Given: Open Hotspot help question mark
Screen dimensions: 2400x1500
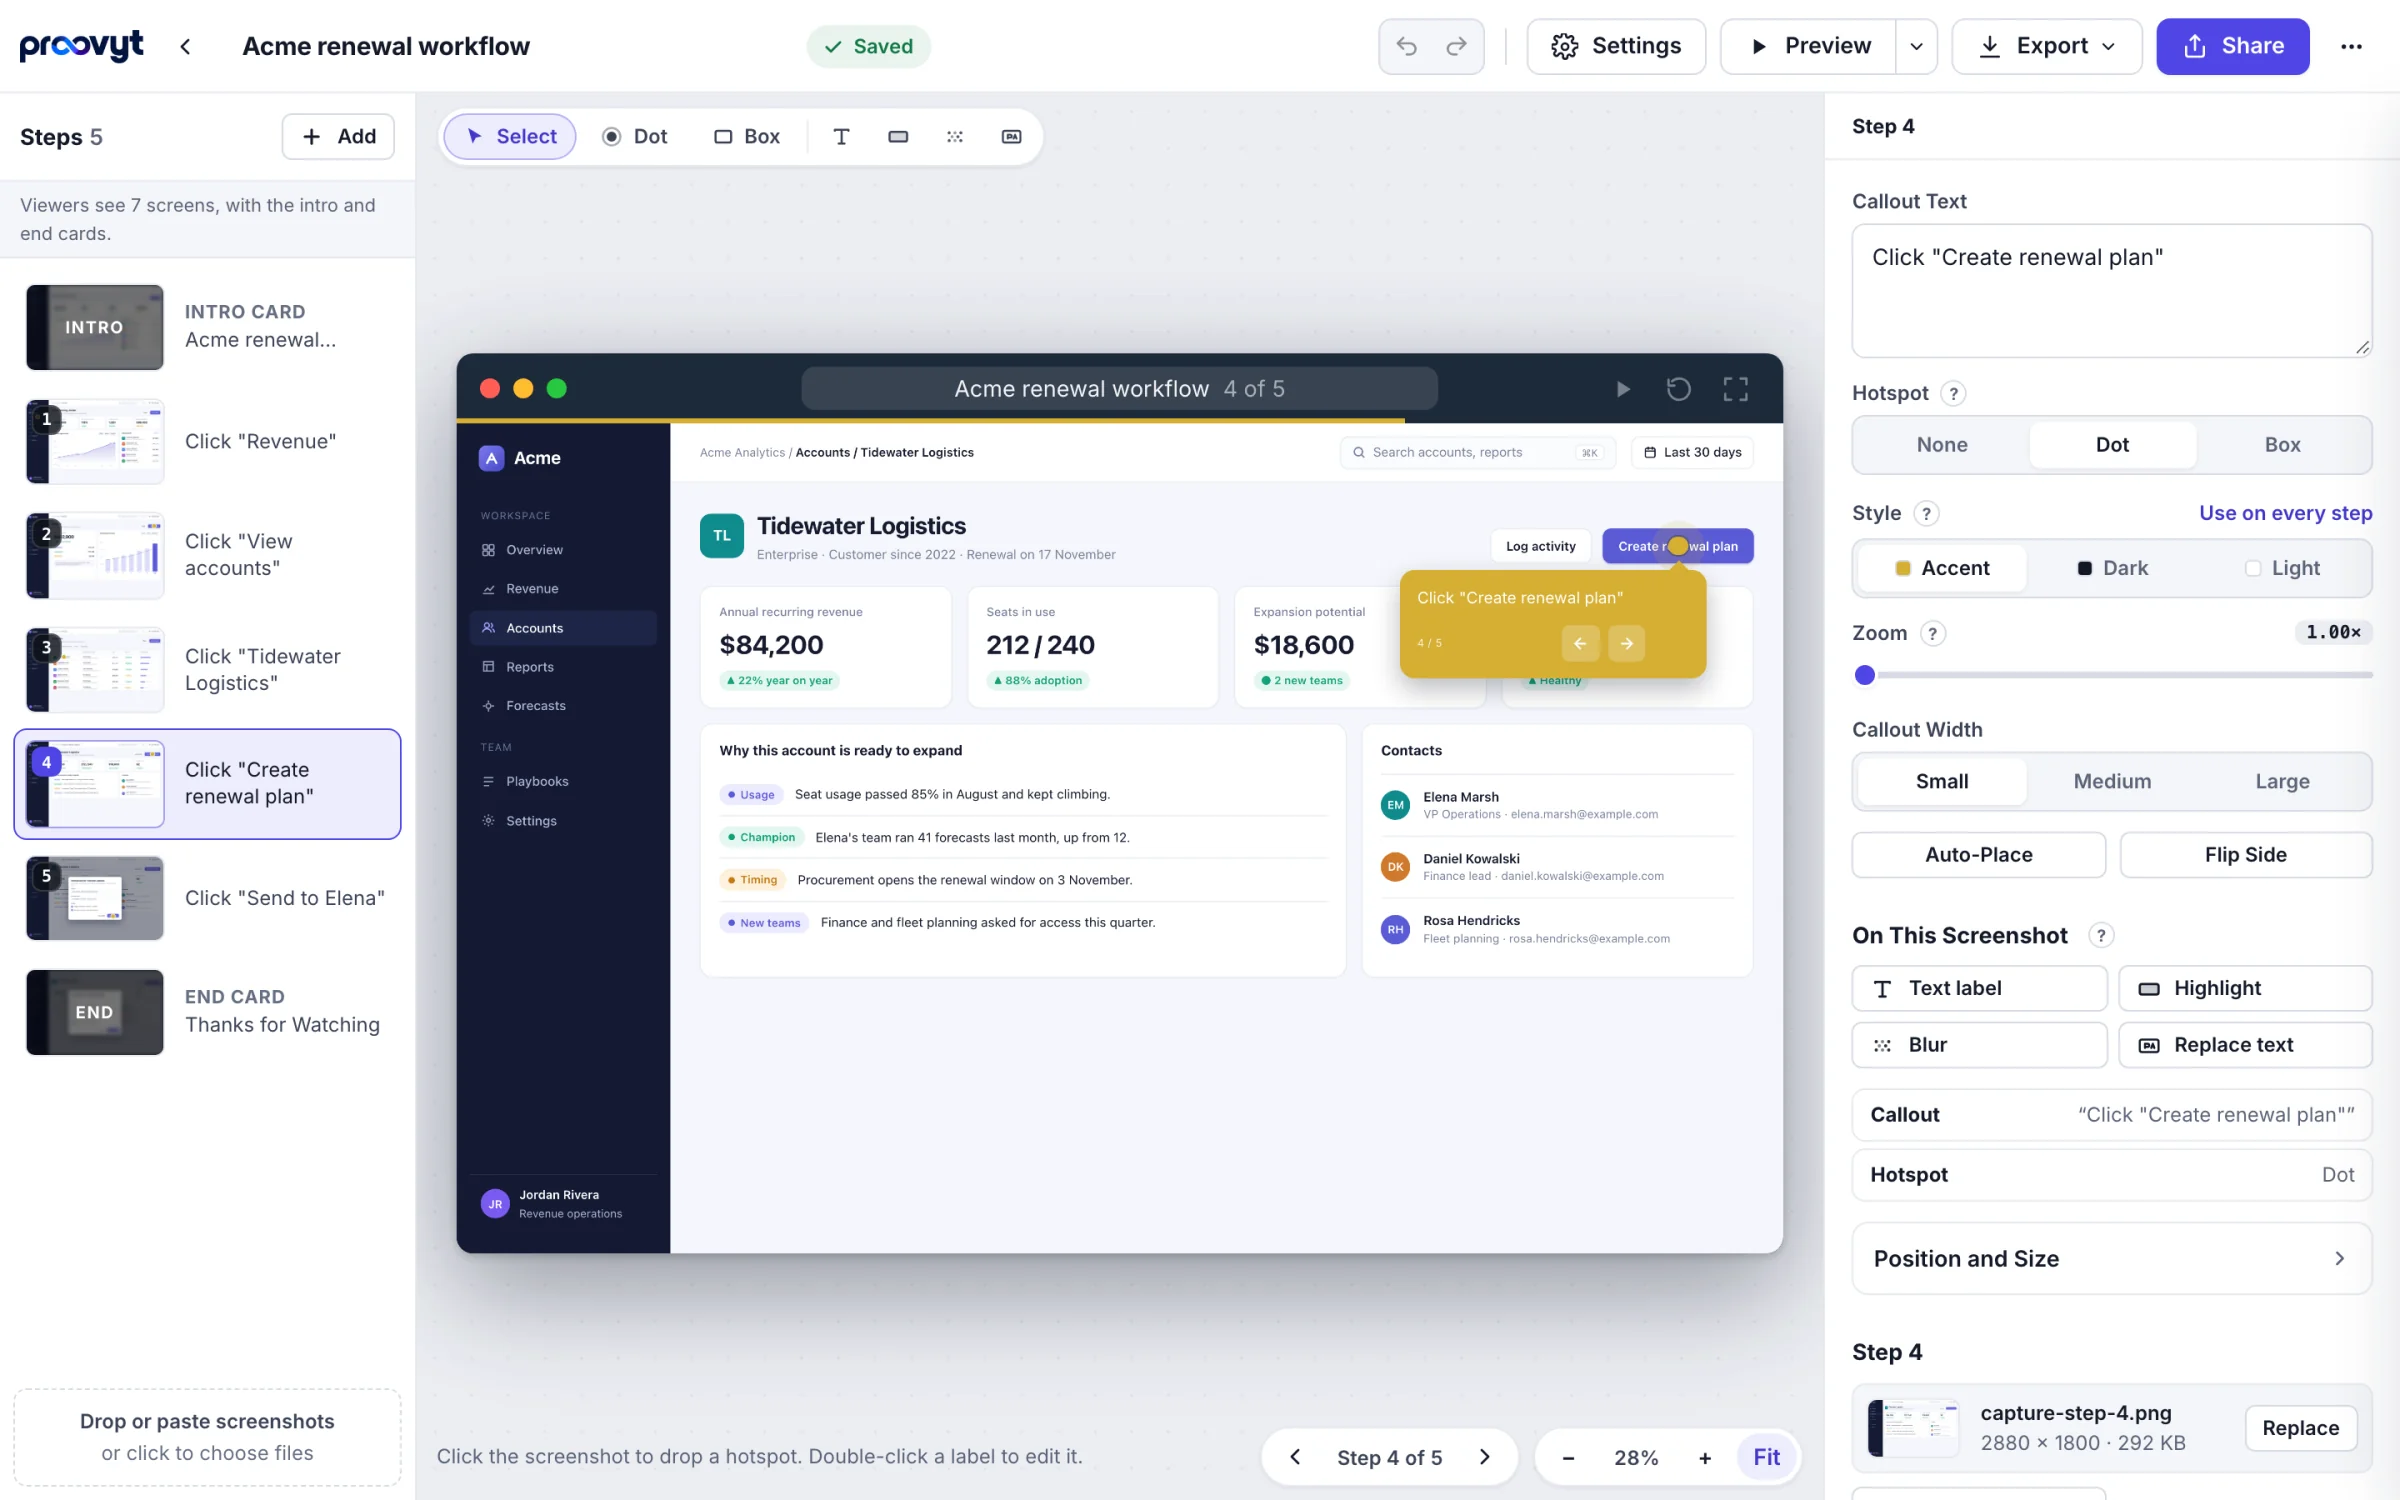Looking at the screenshot, I should tap(1953, 393).
